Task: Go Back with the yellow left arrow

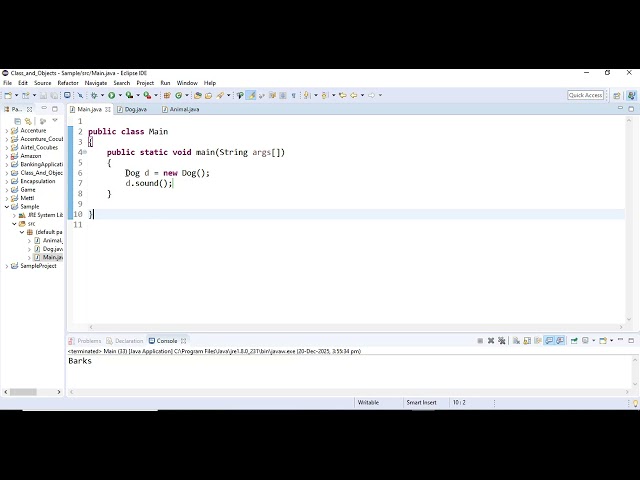Action: pyautogui.click(x=353, y=95)
